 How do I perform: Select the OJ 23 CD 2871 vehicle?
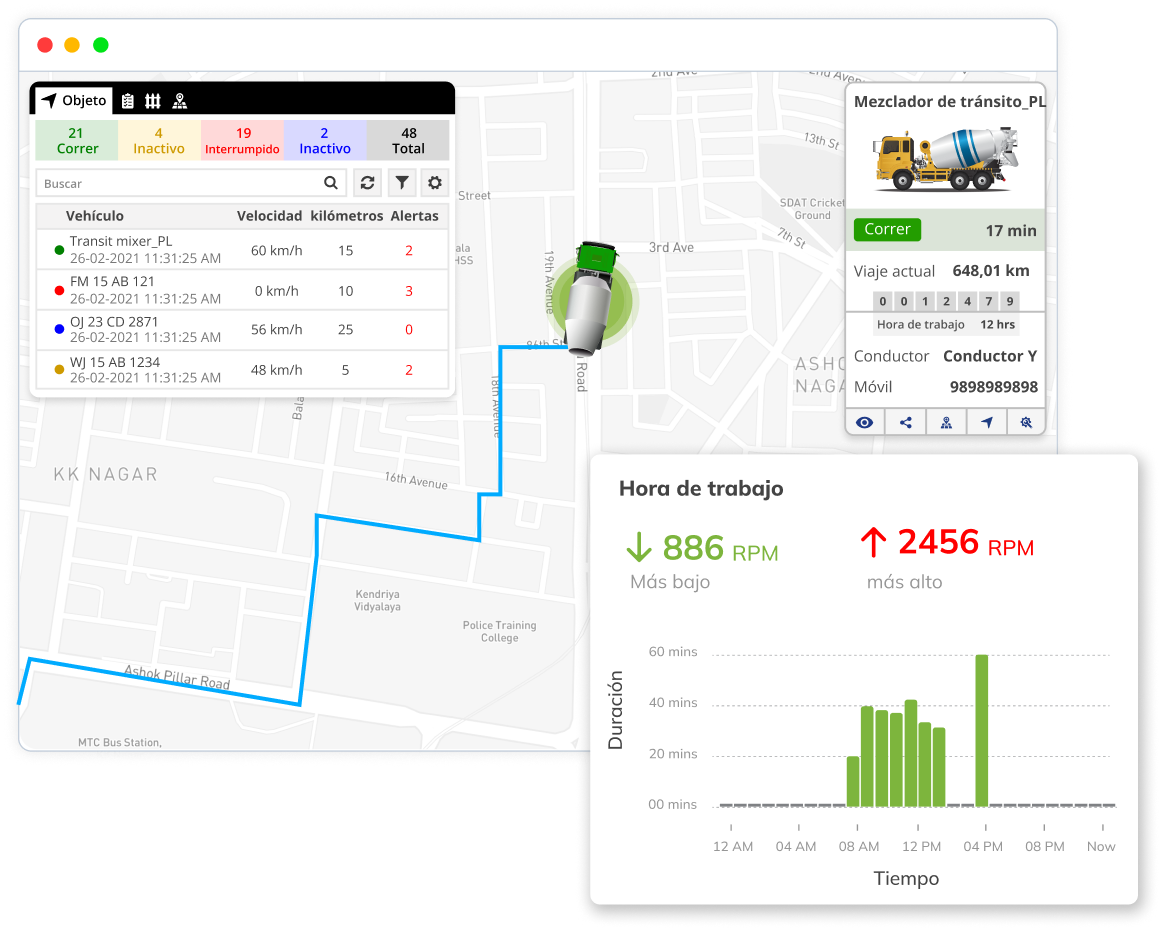[x=242, y=330]
